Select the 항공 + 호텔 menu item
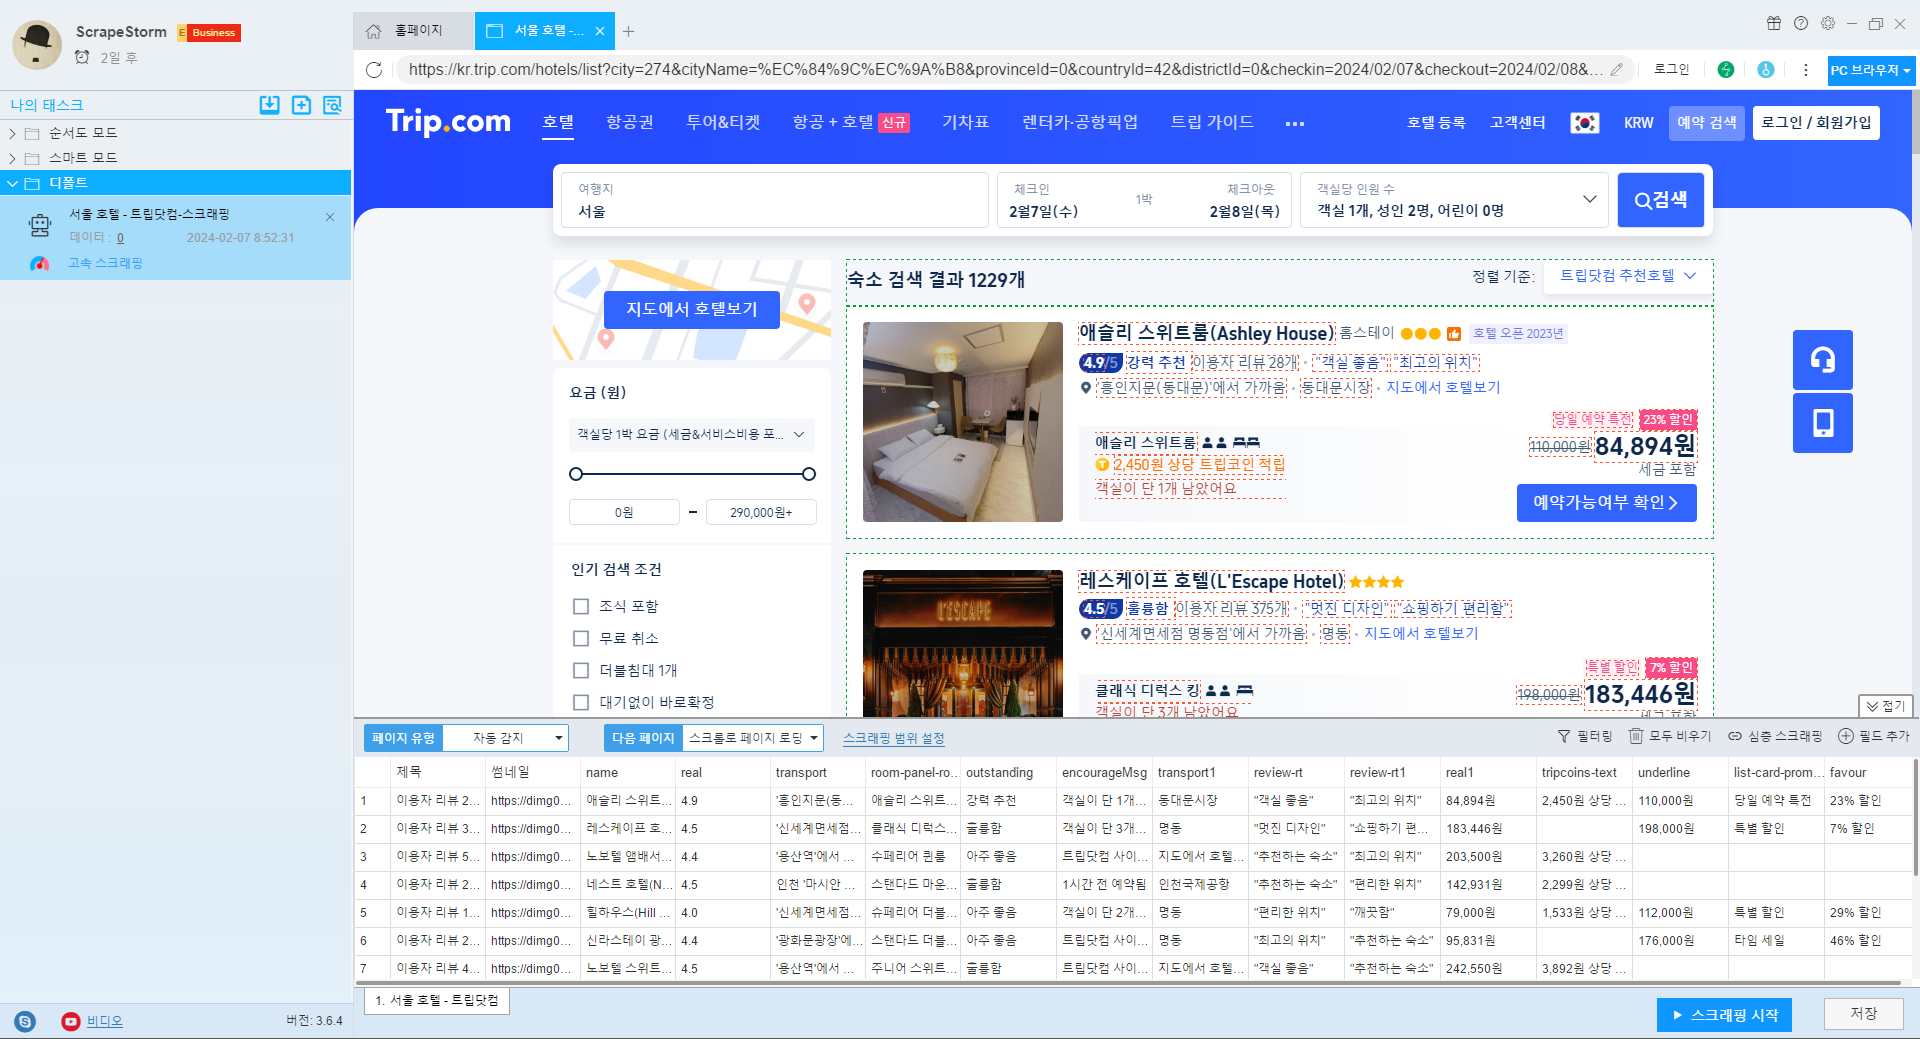Screen dimensions: 1920x1039 (x=851, y=122)
